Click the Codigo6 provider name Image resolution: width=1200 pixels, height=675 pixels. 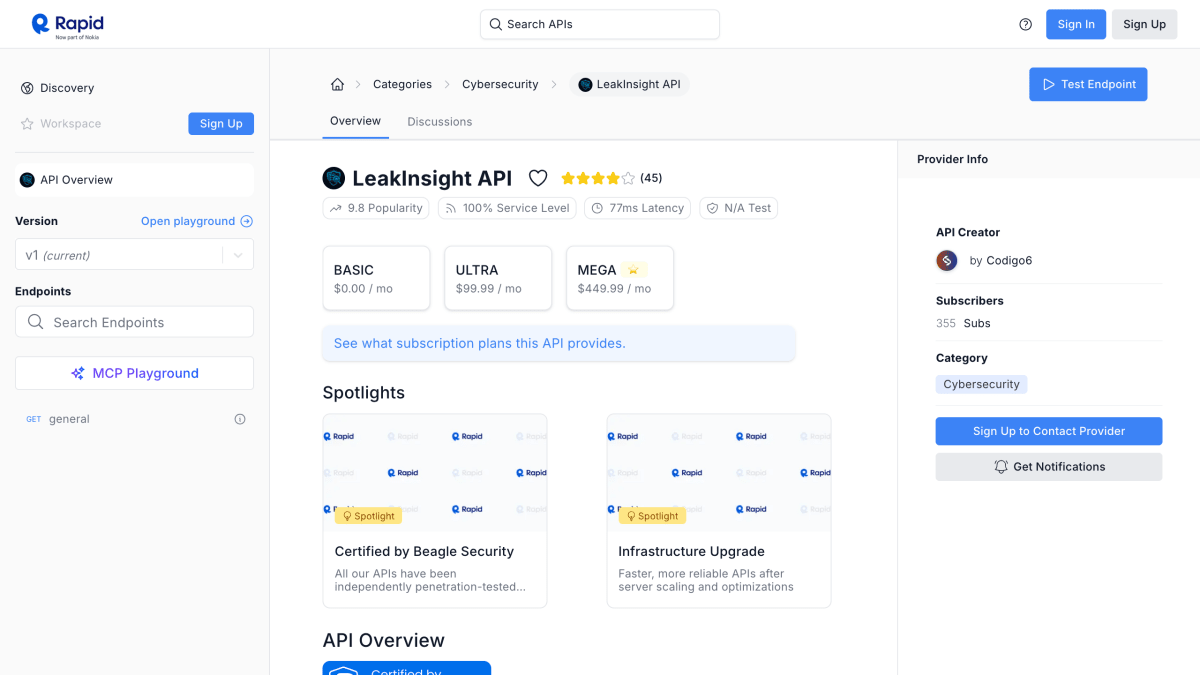[1009, 261]
